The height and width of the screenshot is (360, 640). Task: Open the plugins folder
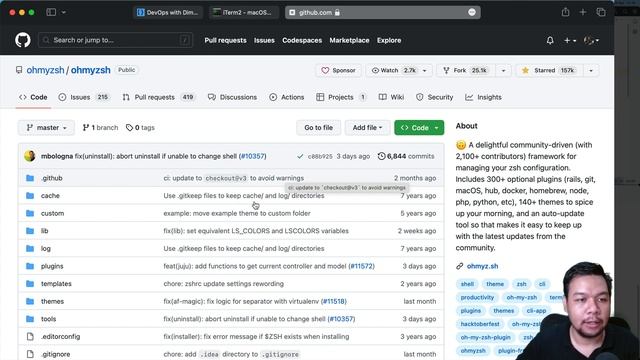52,266
